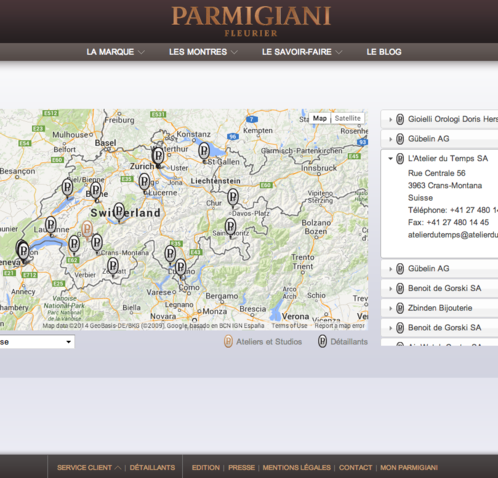Image resolution: width=498 pixels, height=478 pixels.
Task: Open the LE SAVOIR-FAIRE menu
Action: [302, 52]
